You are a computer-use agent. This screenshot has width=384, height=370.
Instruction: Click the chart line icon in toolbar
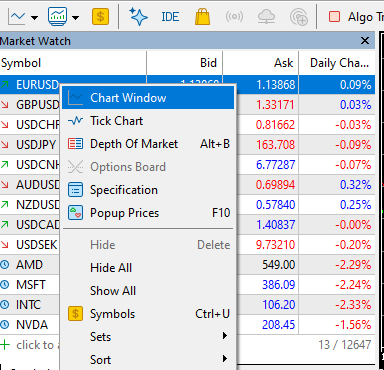[x=16, y=16]
